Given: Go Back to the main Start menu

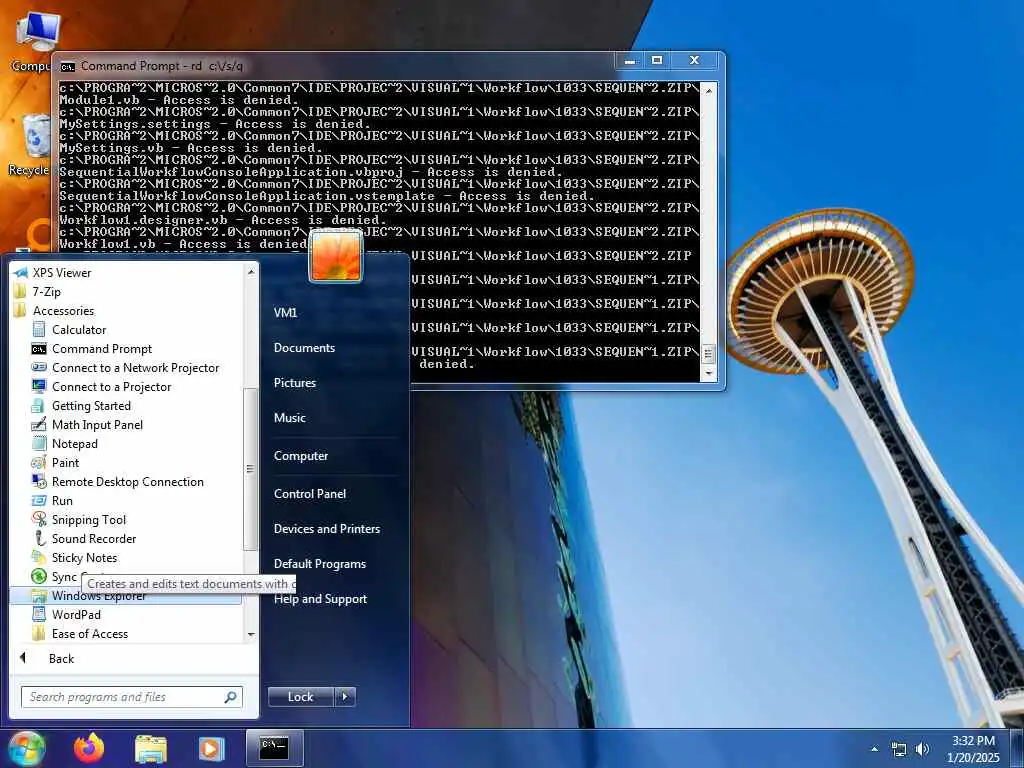Looking at the screenshot, I should click(x=61, y=658).
